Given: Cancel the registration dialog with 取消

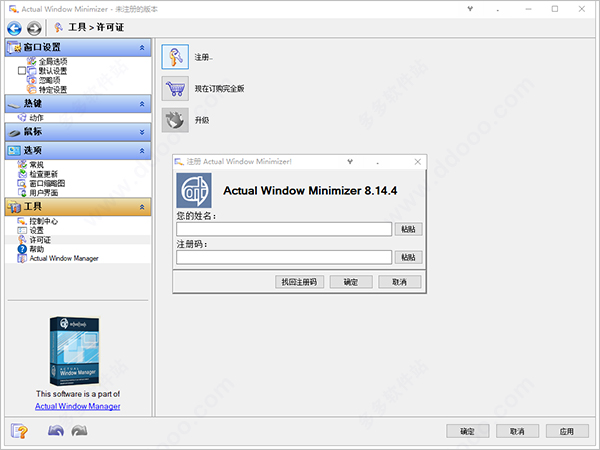Looking at the screenshot, I should pyautogui.click(x=399, y=282).
